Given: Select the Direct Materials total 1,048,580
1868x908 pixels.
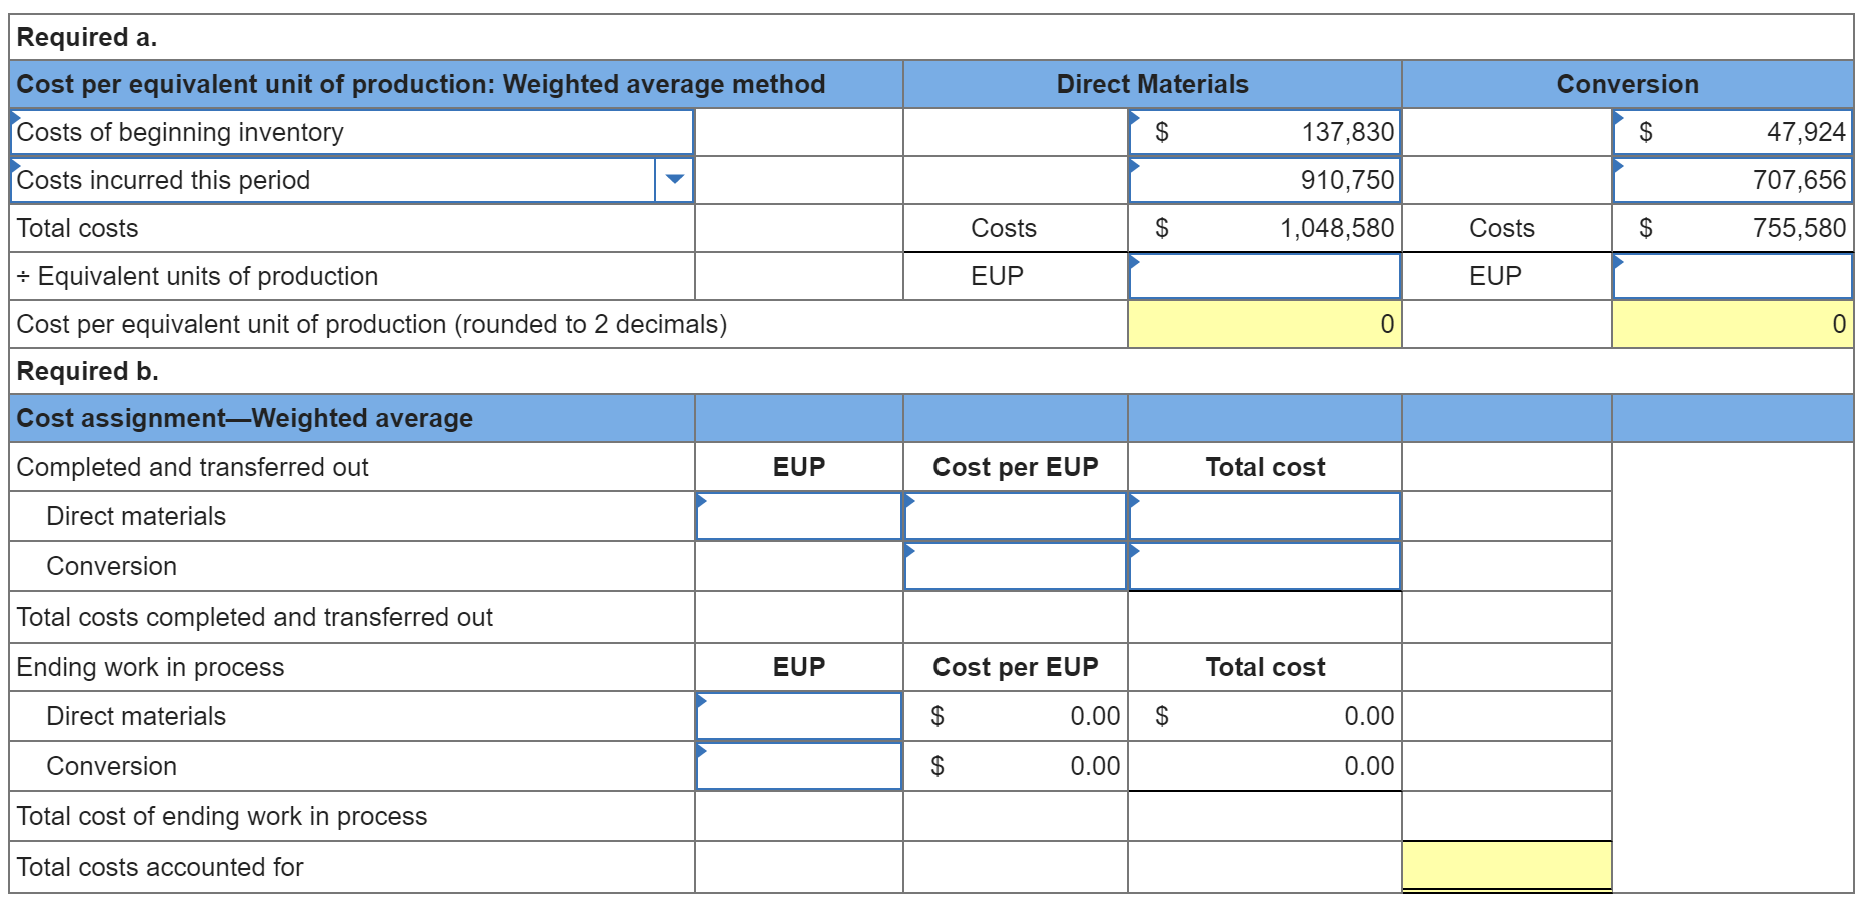Looking at the screenshot, I should 1337,228.
